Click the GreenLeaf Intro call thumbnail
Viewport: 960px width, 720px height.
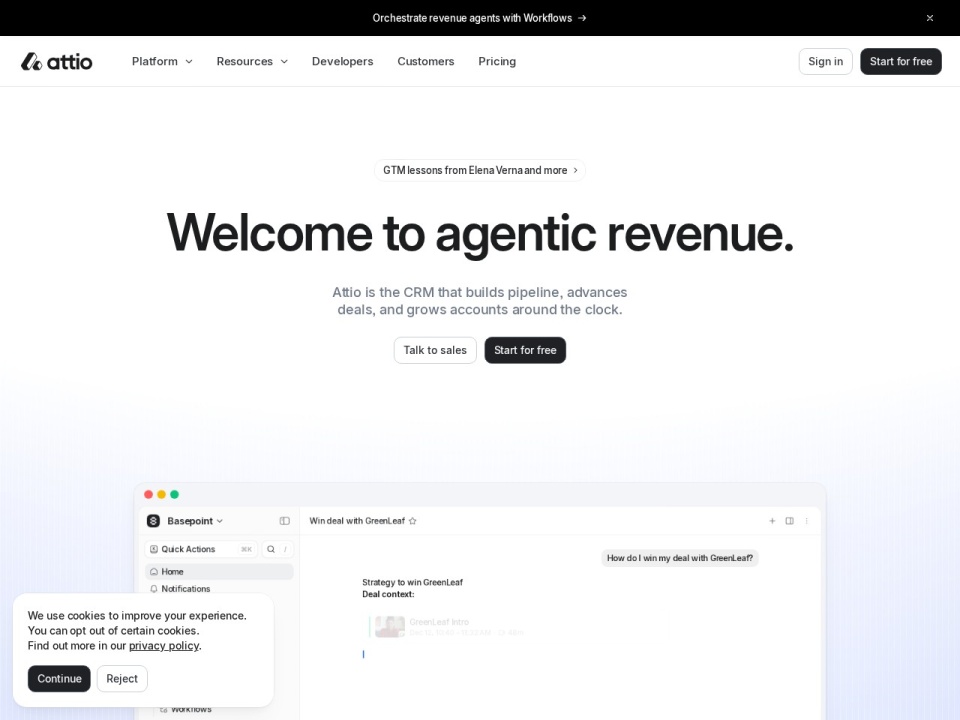tap(390, 627)
